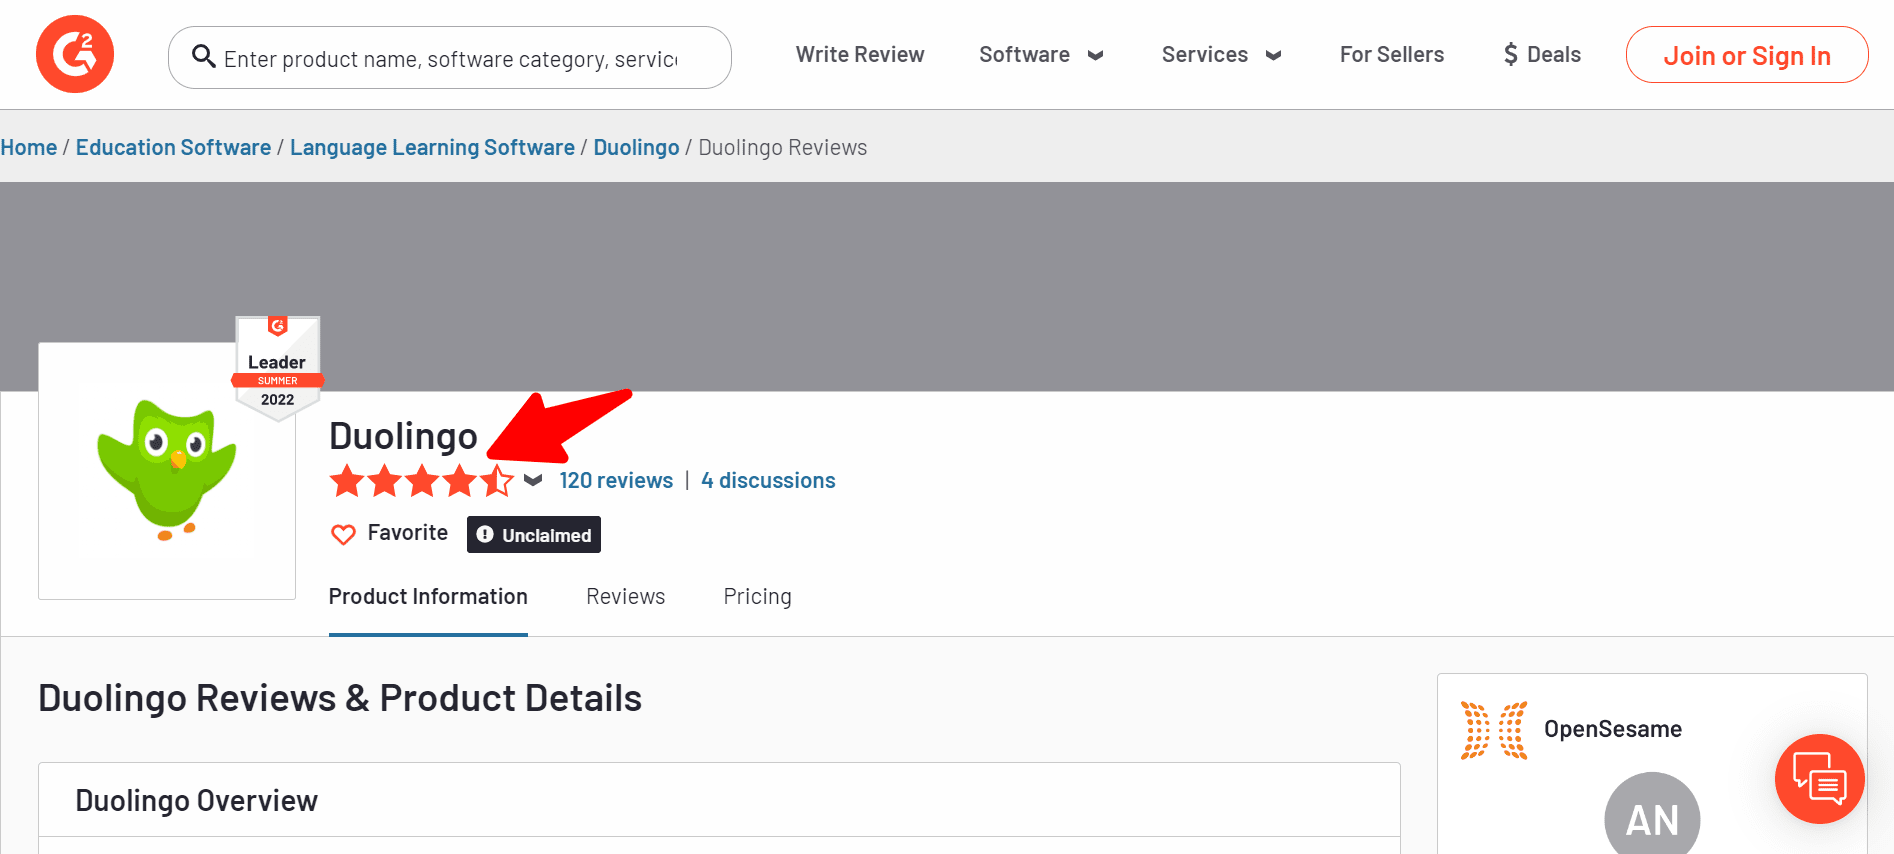The height and width of the screenshot is (854, 1894).
Task: Open the 120 reviews link
Action: pyautogui.click(x=616, y=481)
